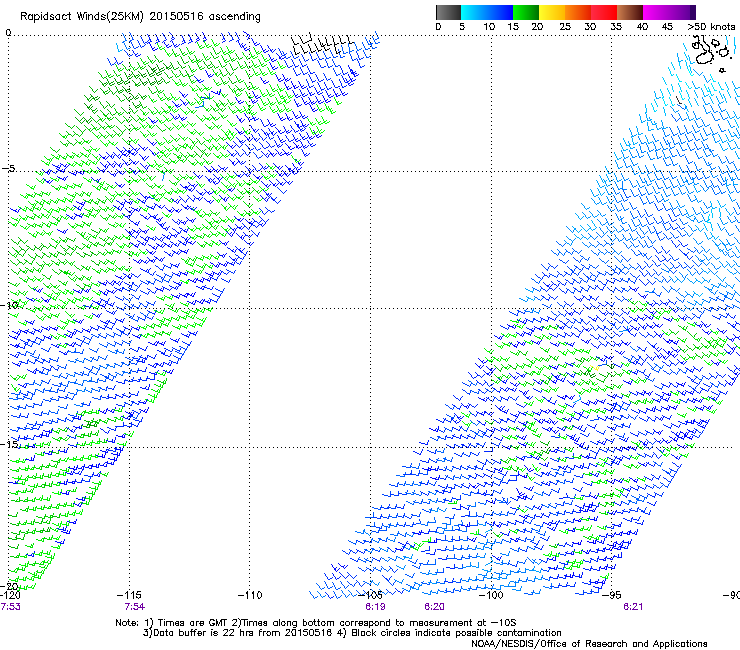Click the yellow wind barb near -96 longitude
The image size is (740, 650).
[x=595, y=367]
